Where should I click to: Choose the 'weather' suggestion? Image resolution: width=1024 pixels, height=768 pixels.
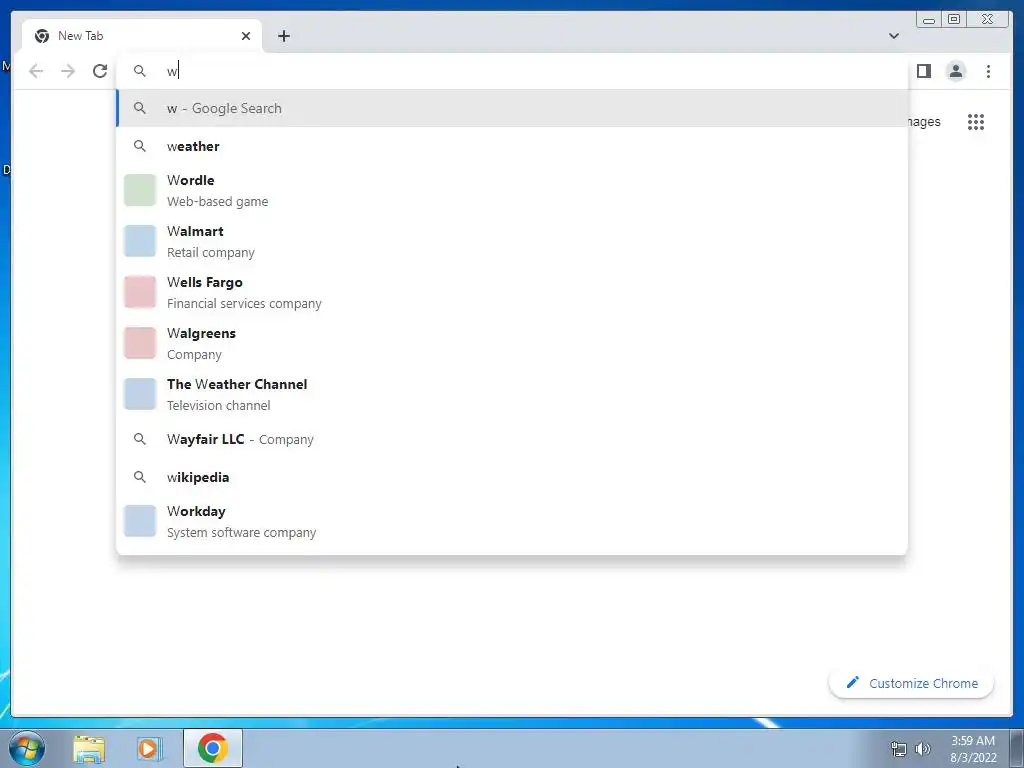(513, 146)
